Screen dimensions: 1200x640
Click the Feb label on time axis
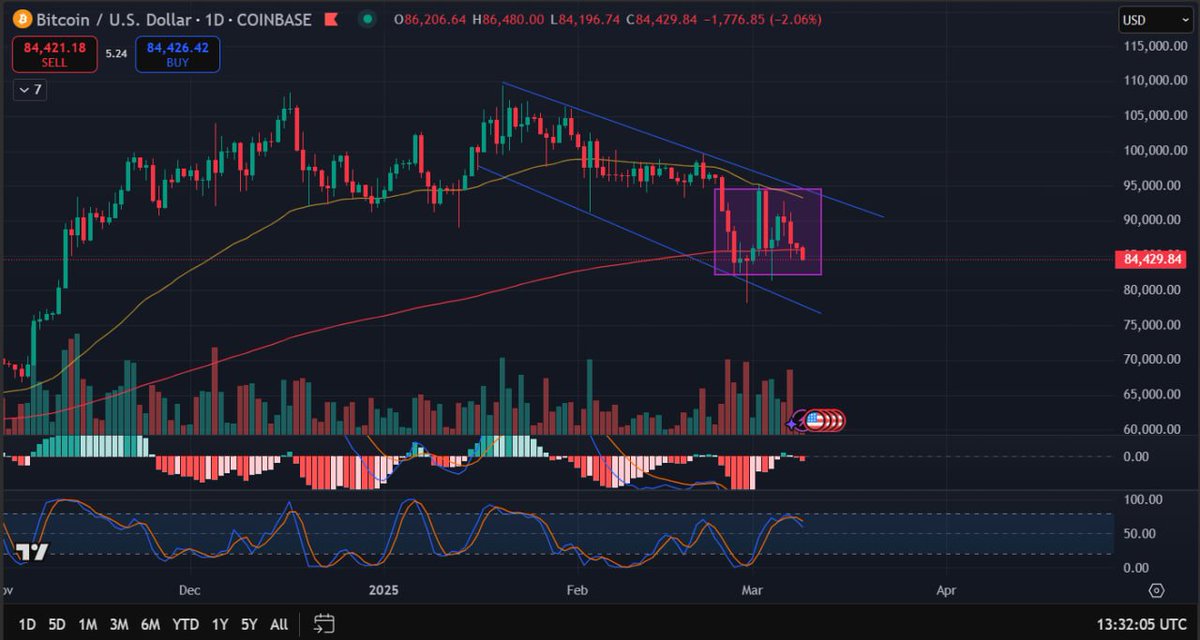point(578,591)
